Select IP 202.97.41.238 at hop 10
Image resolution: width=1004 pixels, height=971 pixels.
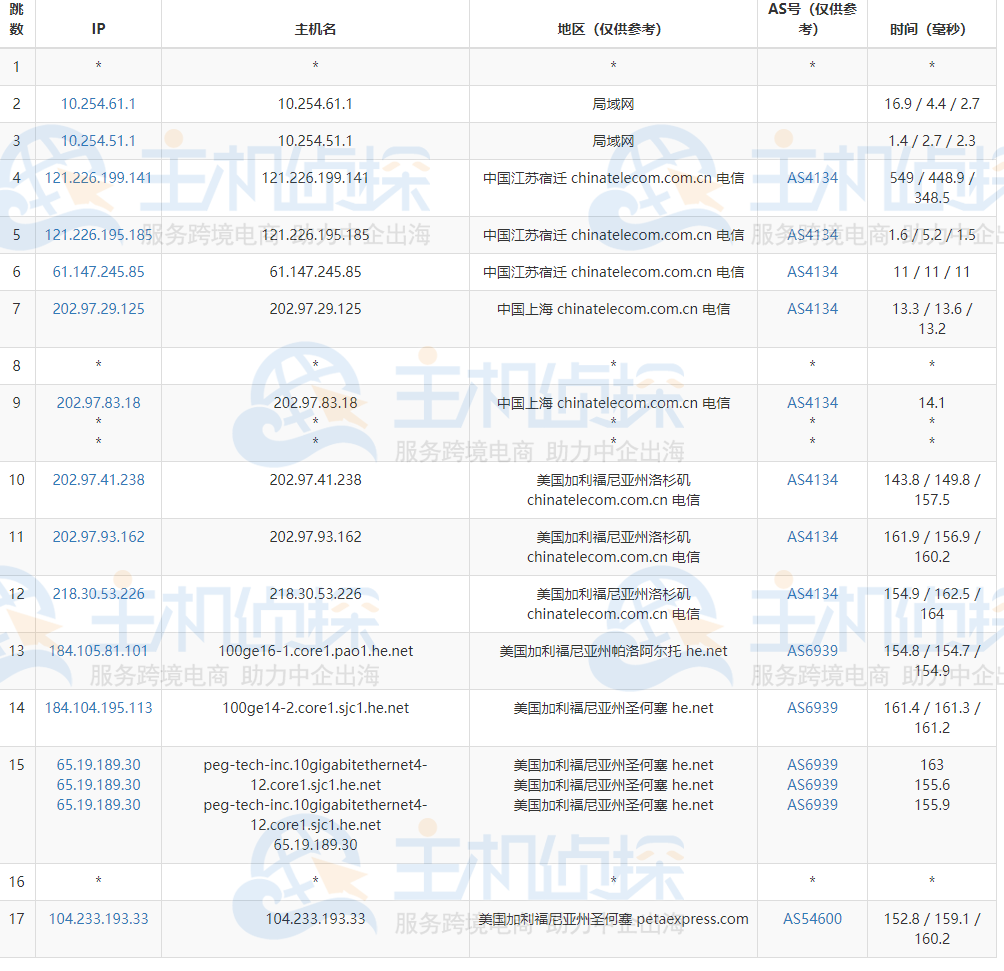[97, 480]
